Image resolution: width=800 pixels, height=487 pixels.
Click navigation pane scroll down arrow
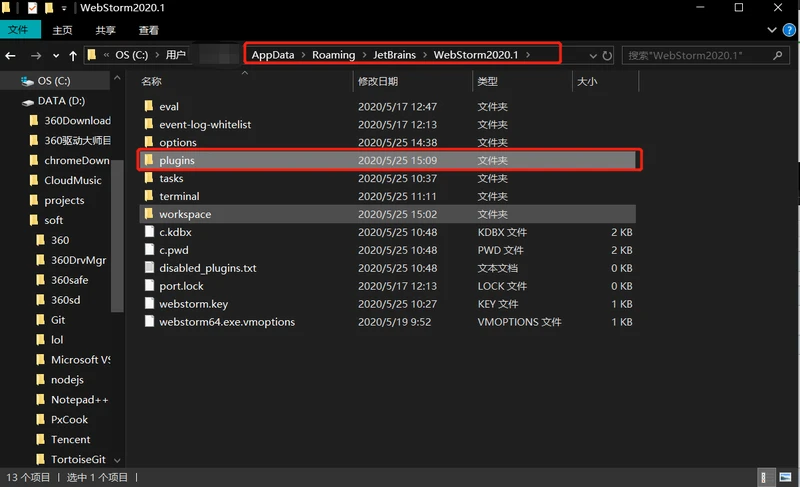[117, 460]
